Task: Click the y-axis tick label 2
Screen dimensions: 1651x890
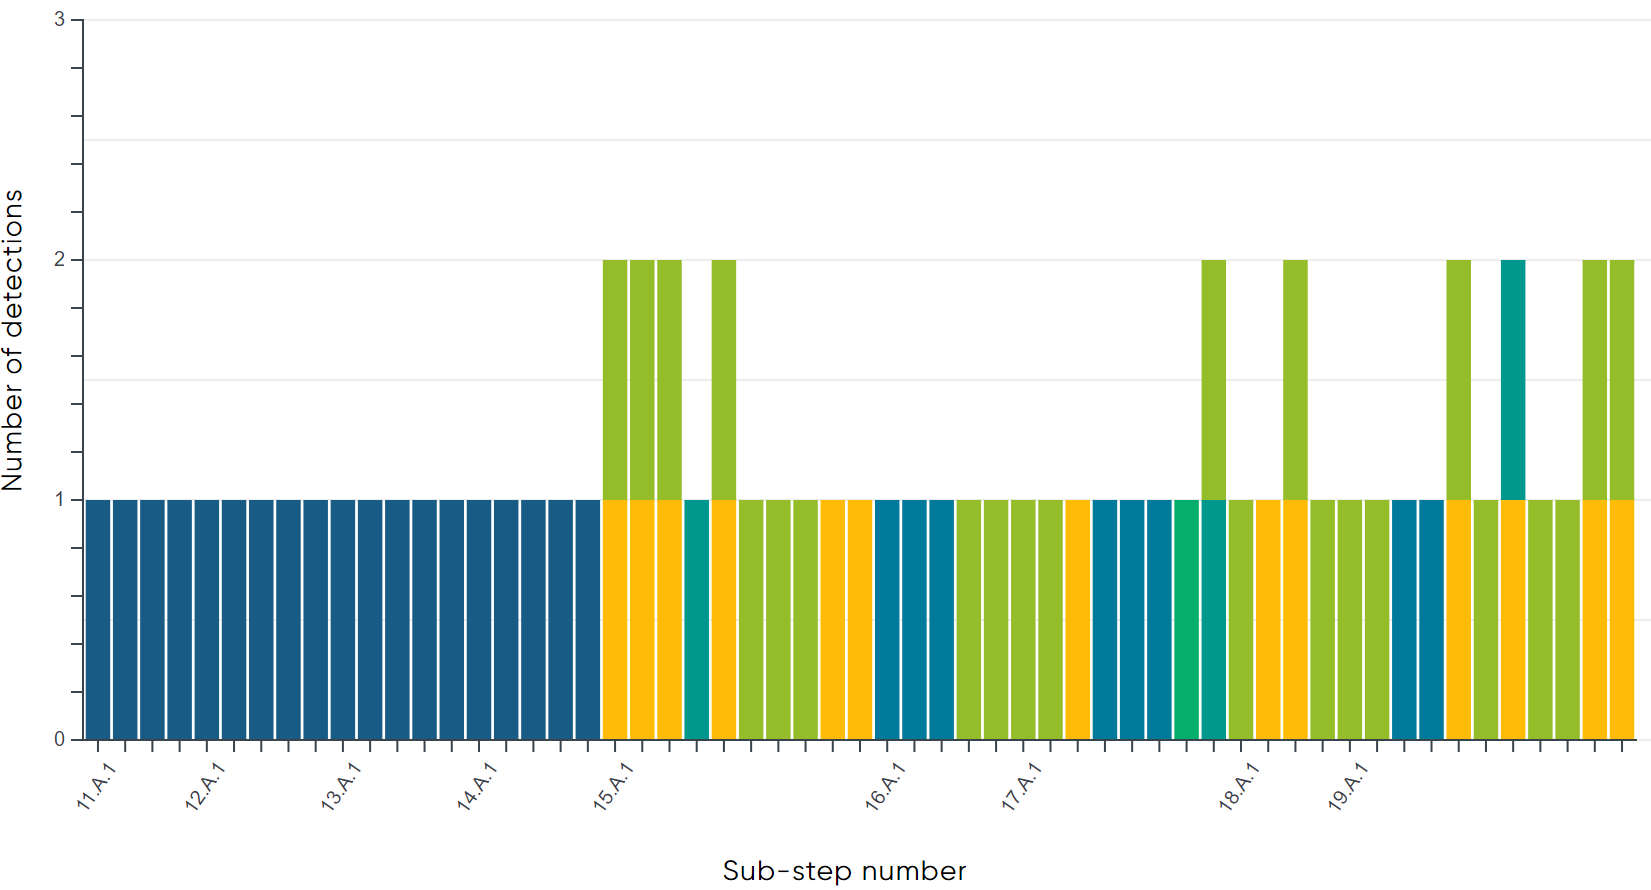Action: click(59, 260)
